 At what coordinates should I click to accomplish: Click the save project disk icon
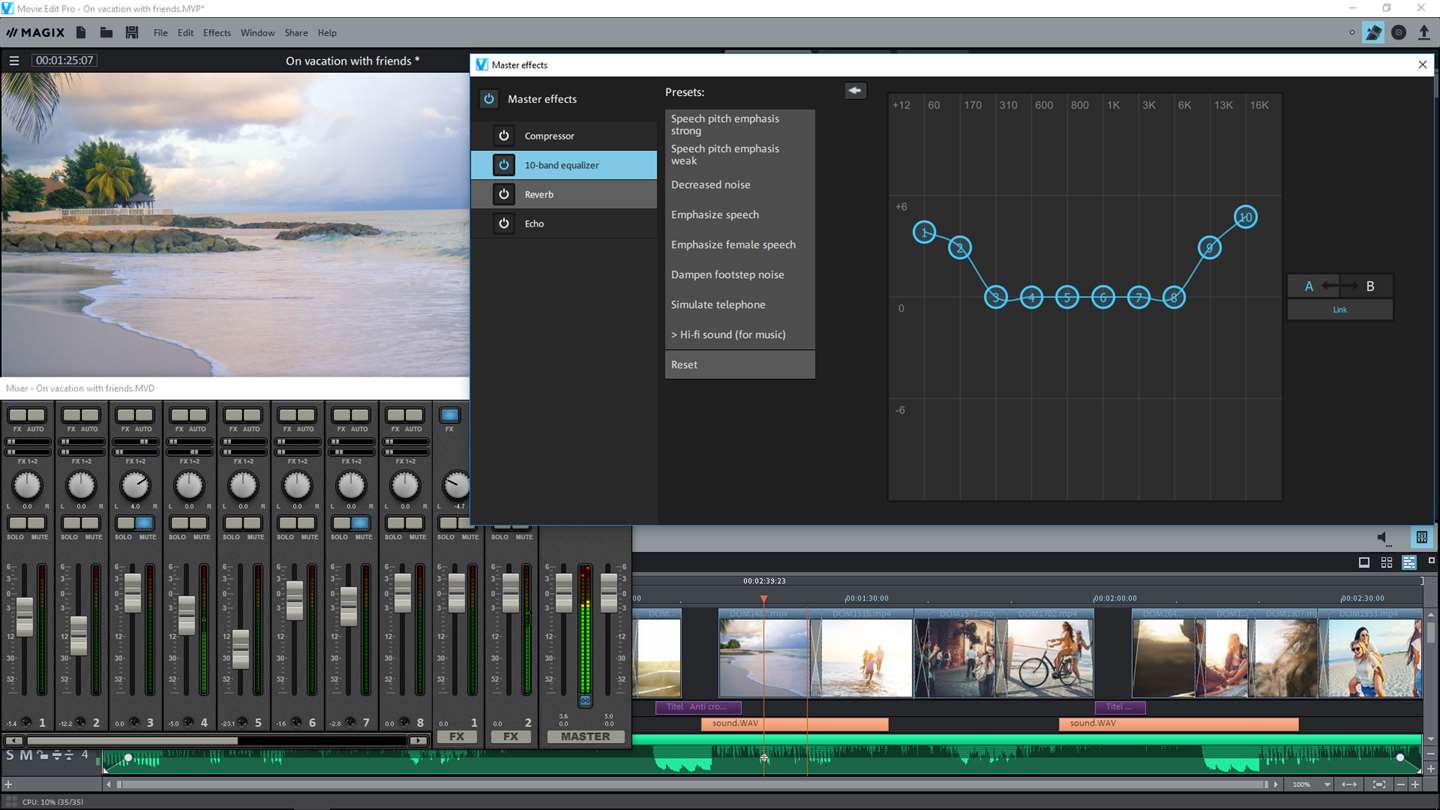[131, 33]
